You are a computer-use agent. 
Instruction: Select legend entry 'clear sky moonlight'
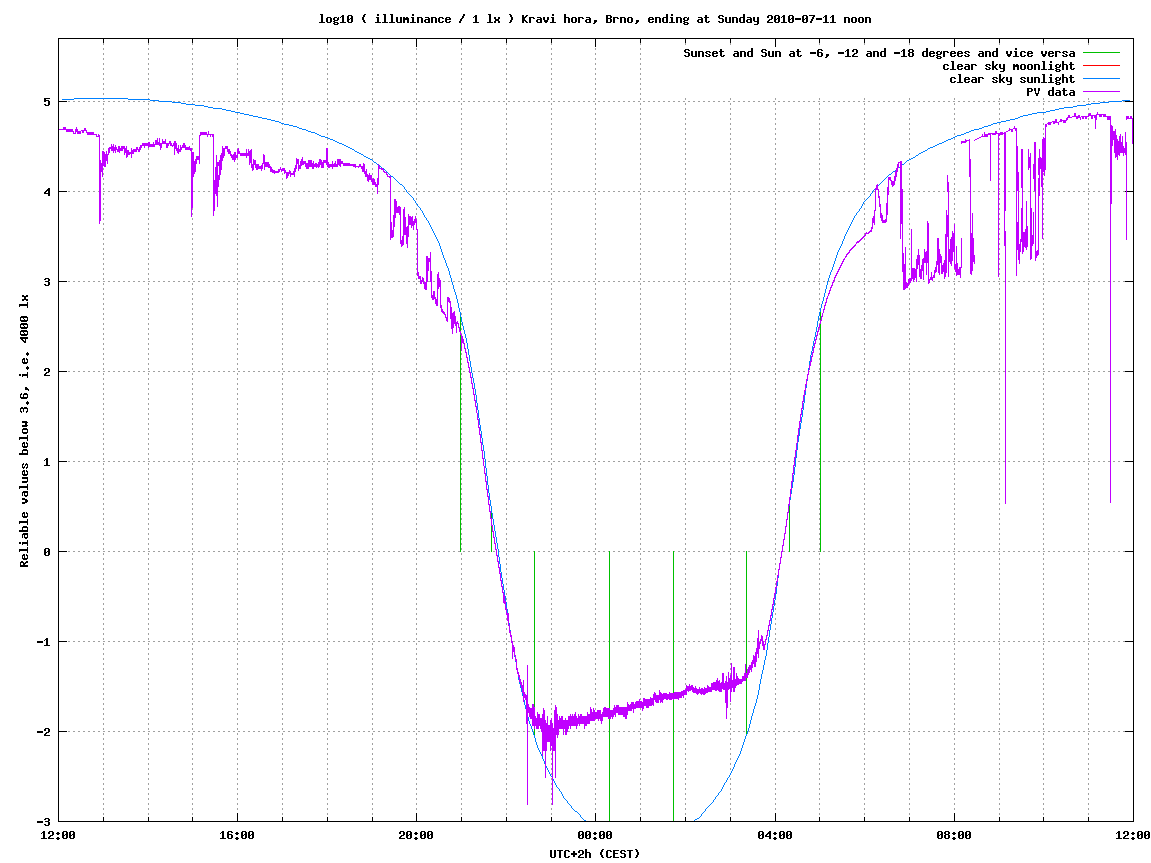(x=1009, y=66)
